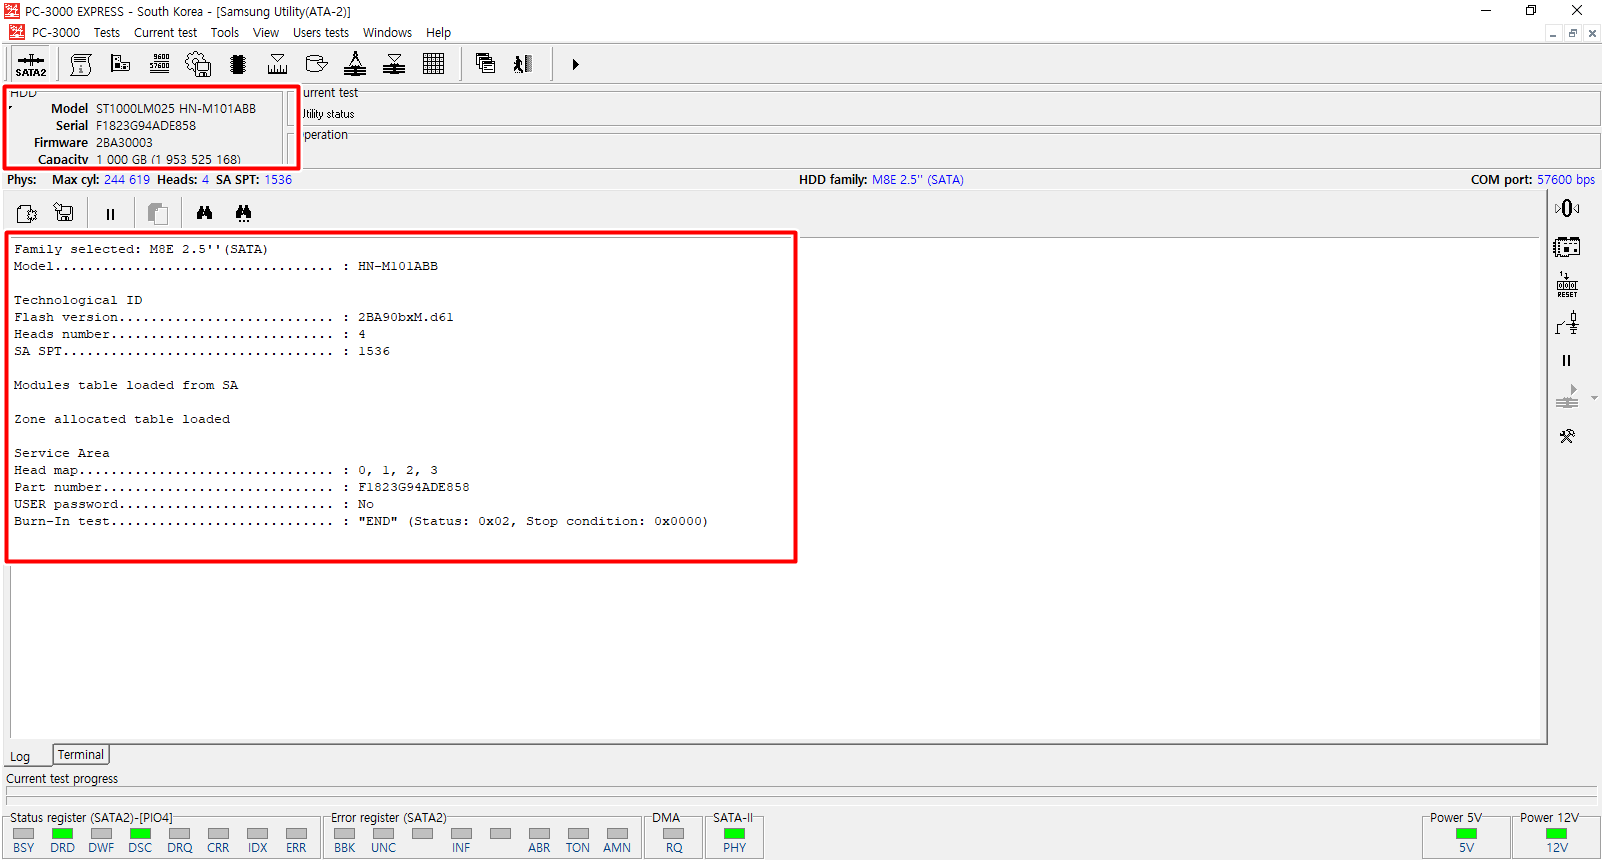Click the cascaded windows toolbar icon
Image resolution: width=1602 pixels, height=860 pixels.
(485, 64)
